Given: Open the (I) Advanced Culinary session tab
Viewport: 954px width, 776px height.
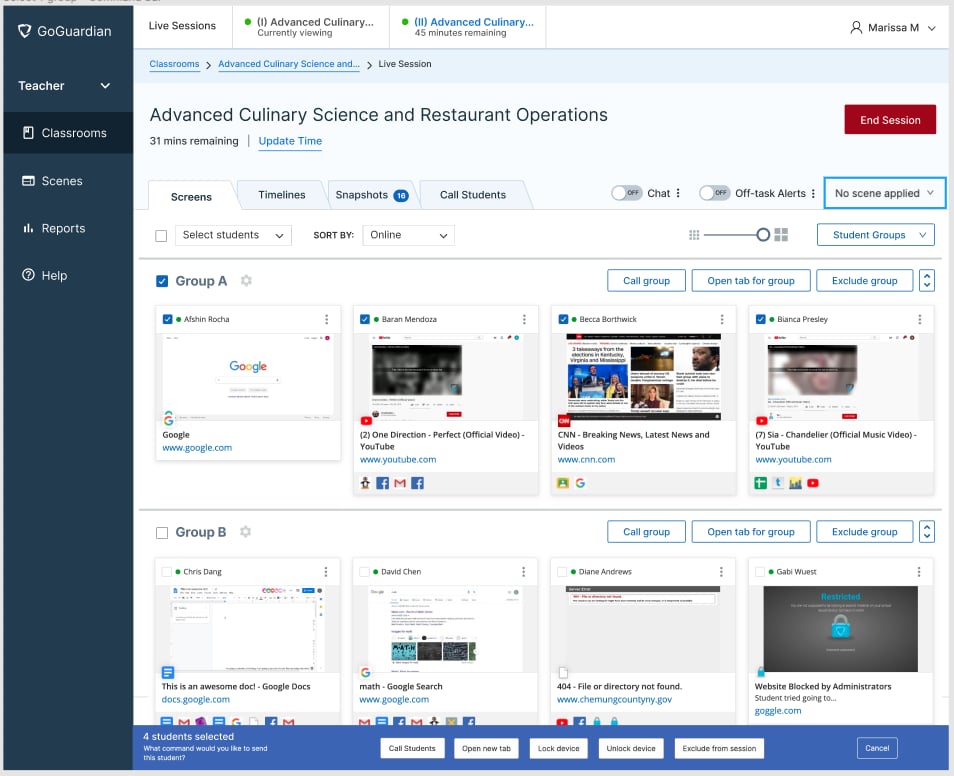Looking at the screenshot, I should (x=310, y=27).
